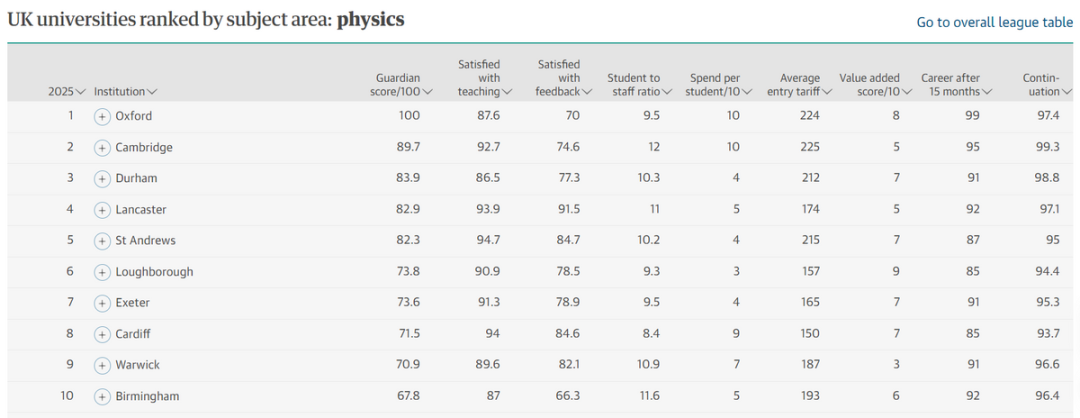The image size is (1080, 418).
Task: Expand the Cardiff row plus icon
Action: tap(101, 334)
